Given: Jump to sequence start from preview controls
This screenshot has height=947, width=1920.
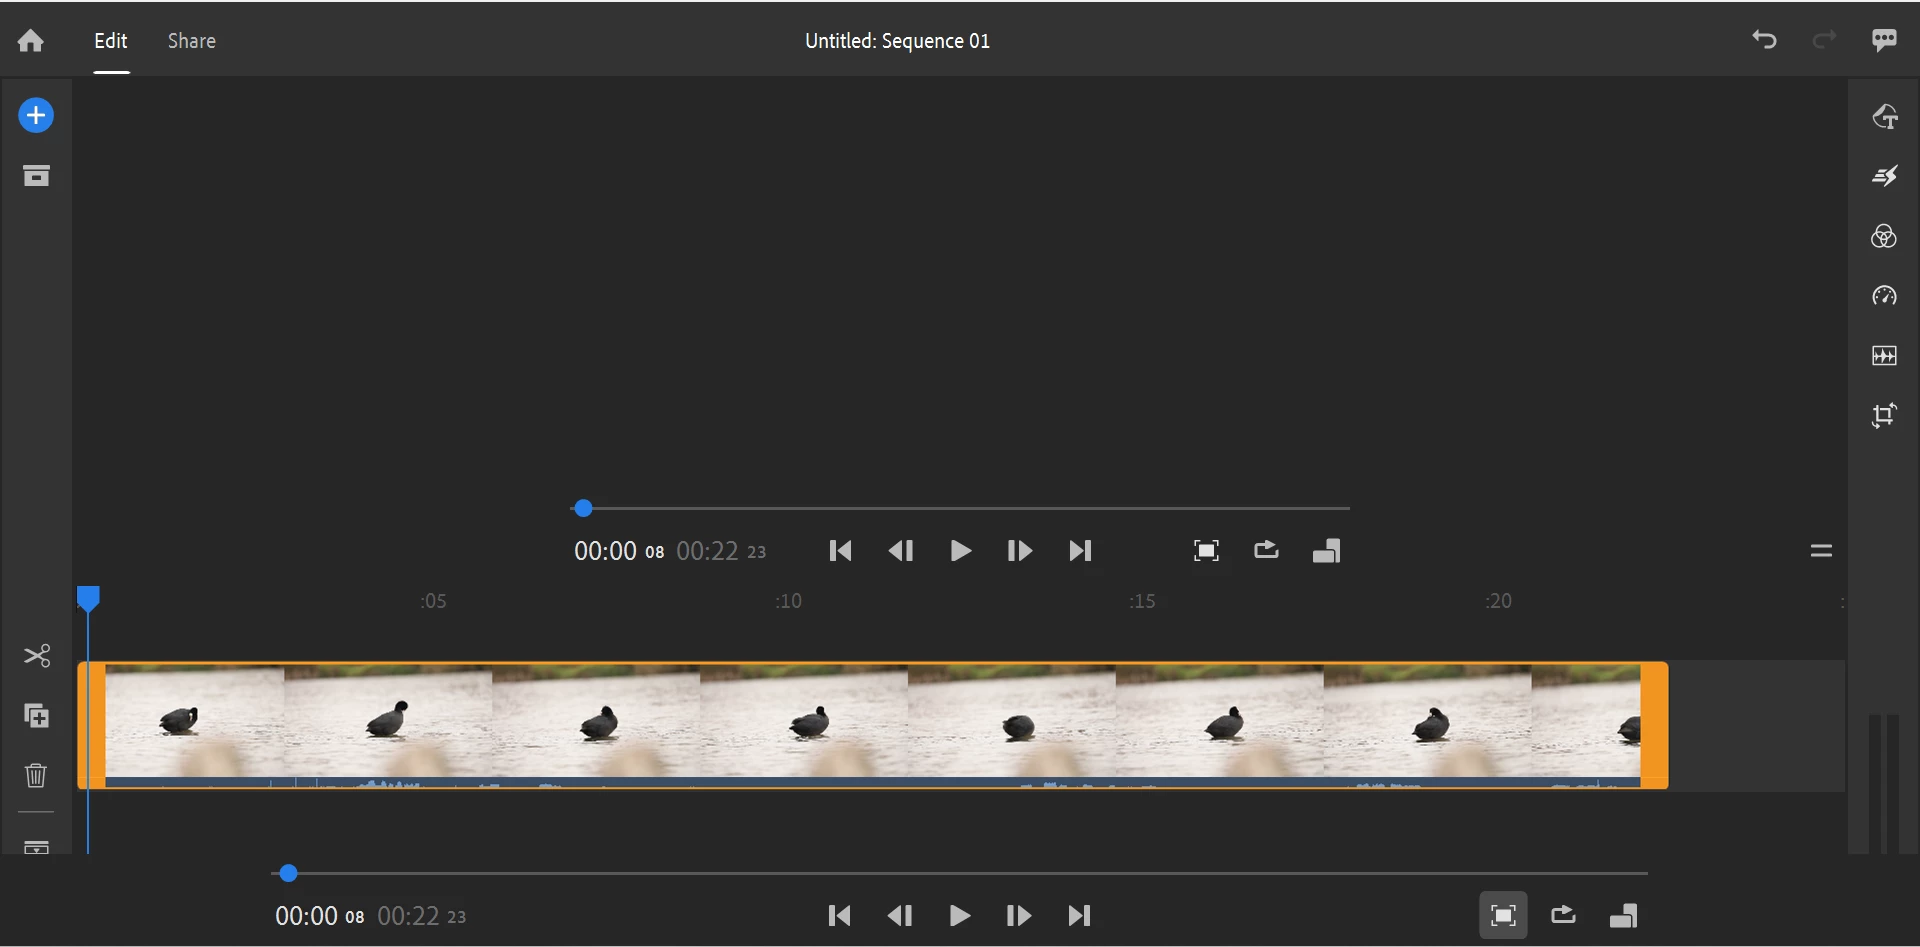Looking at the screenshot, I should point(840,551).
